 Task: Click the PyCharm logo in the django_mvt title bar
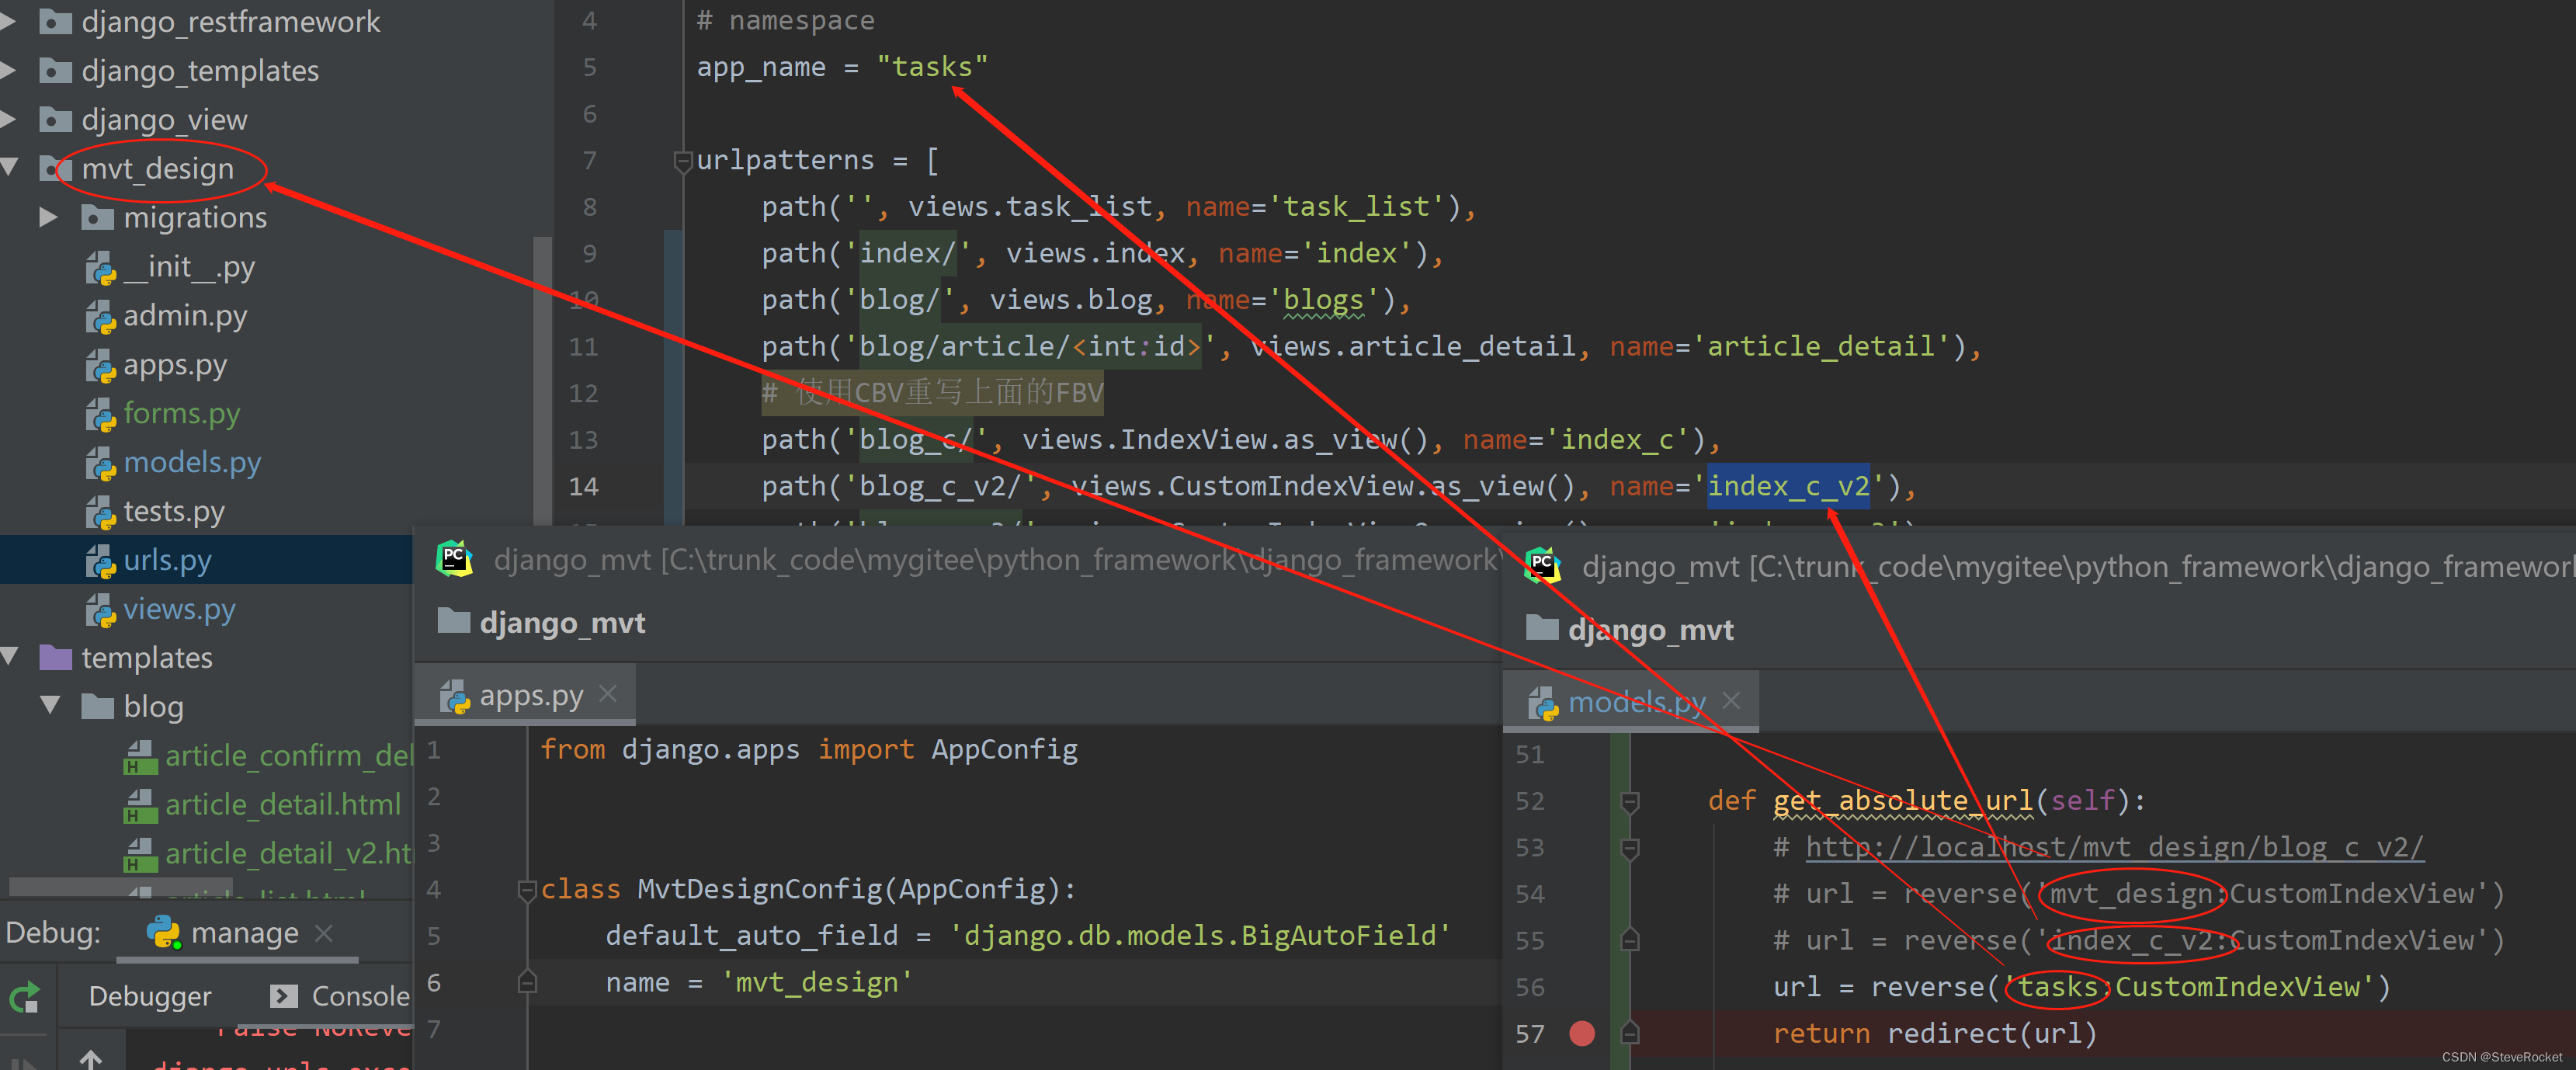455,559
